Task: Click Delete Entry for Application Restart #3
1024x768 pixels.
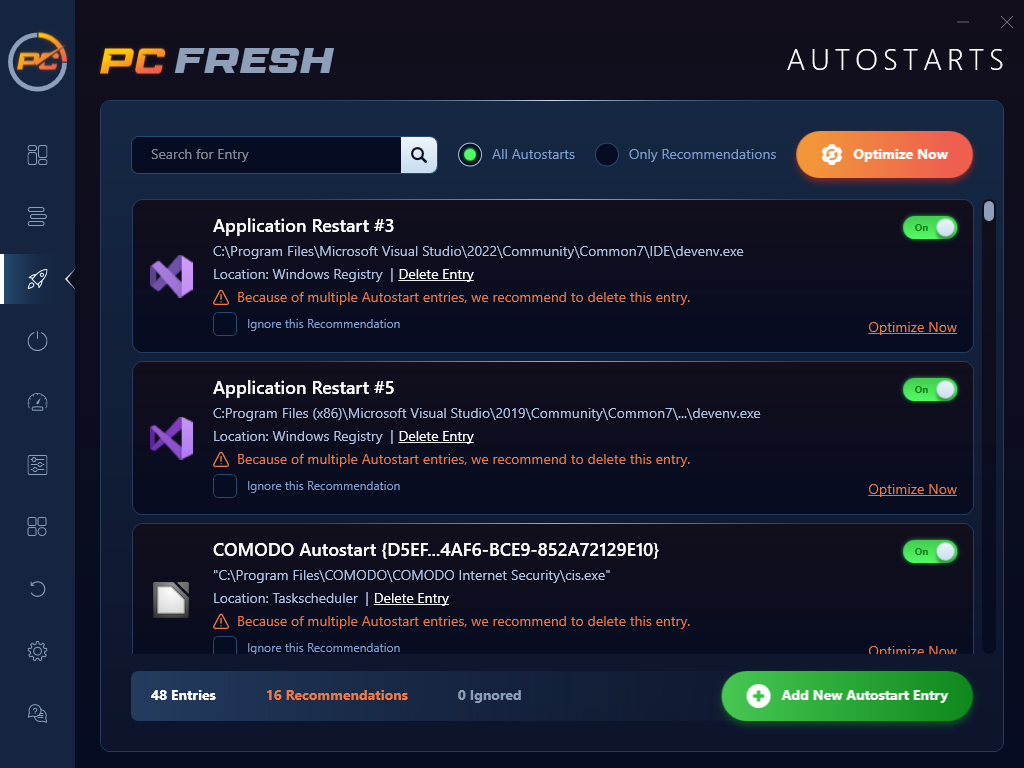Action: [436, 274]
